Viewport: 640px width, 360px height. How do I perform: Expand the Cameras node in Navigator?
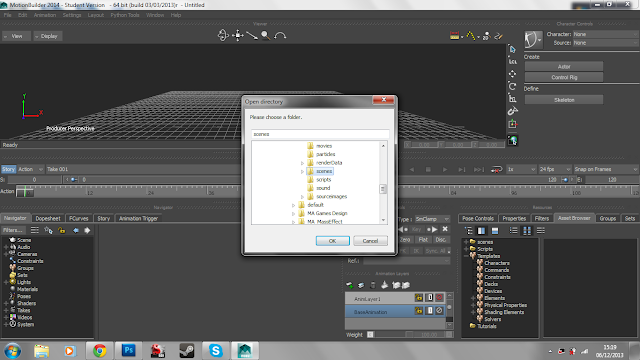click(x=6, y=254)
